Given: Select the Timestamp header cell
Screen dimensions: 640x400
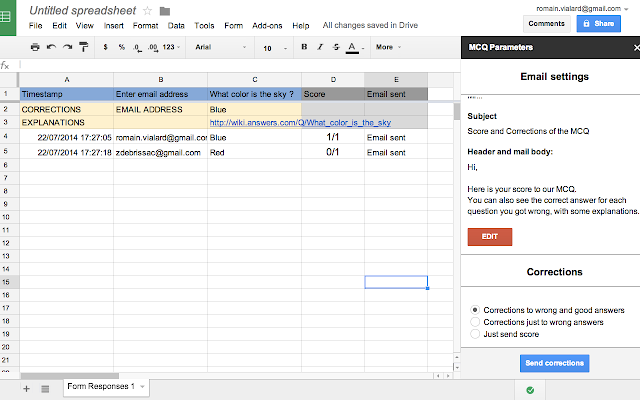Looking at the screenshot, I should point(67,94).
